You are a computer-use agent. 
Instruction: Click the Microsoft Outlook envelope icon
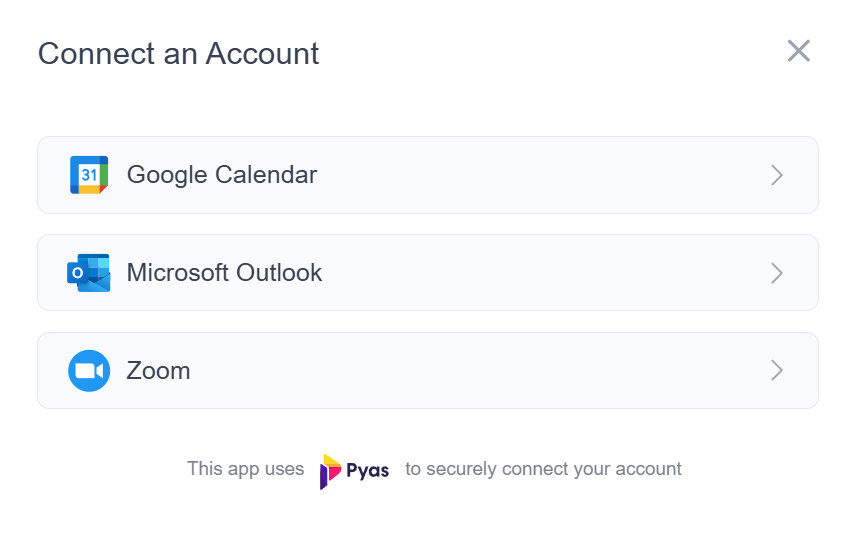tap(89, 273)
